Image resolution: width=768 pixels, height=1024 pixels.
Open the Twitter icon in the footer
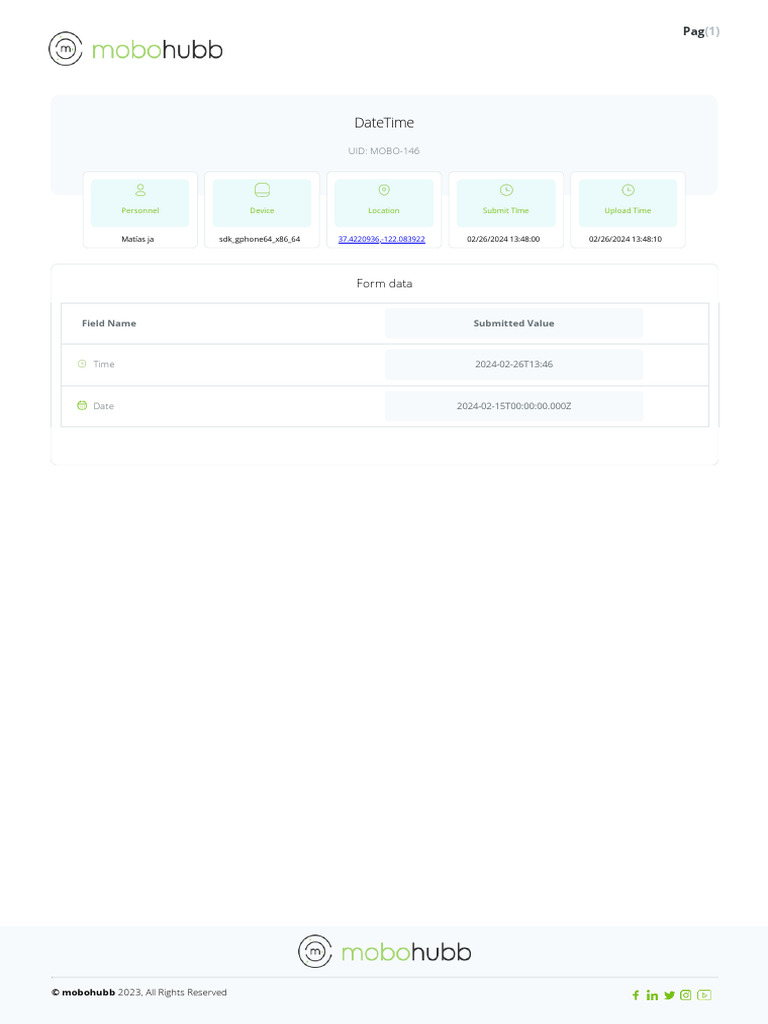669,995
